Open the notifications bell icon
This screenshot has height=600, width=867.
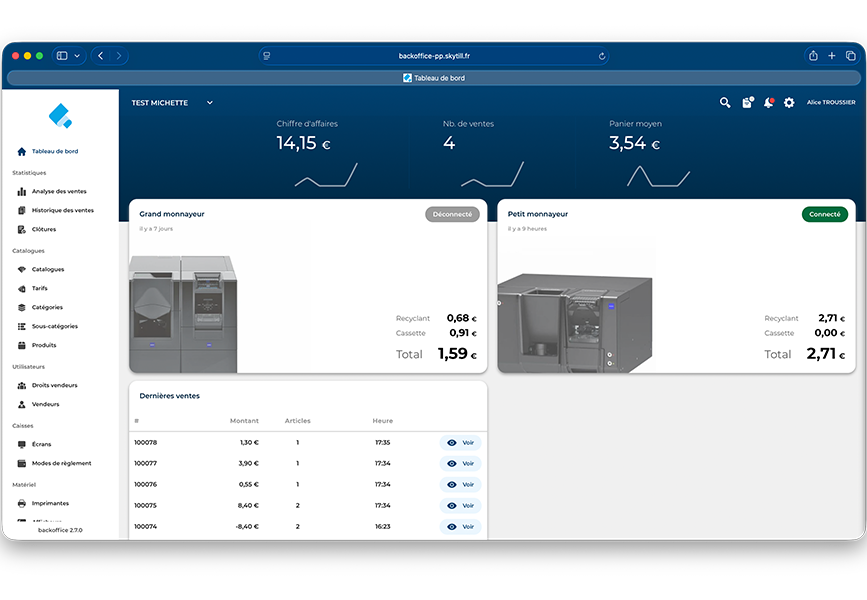(x=768, y=102)
